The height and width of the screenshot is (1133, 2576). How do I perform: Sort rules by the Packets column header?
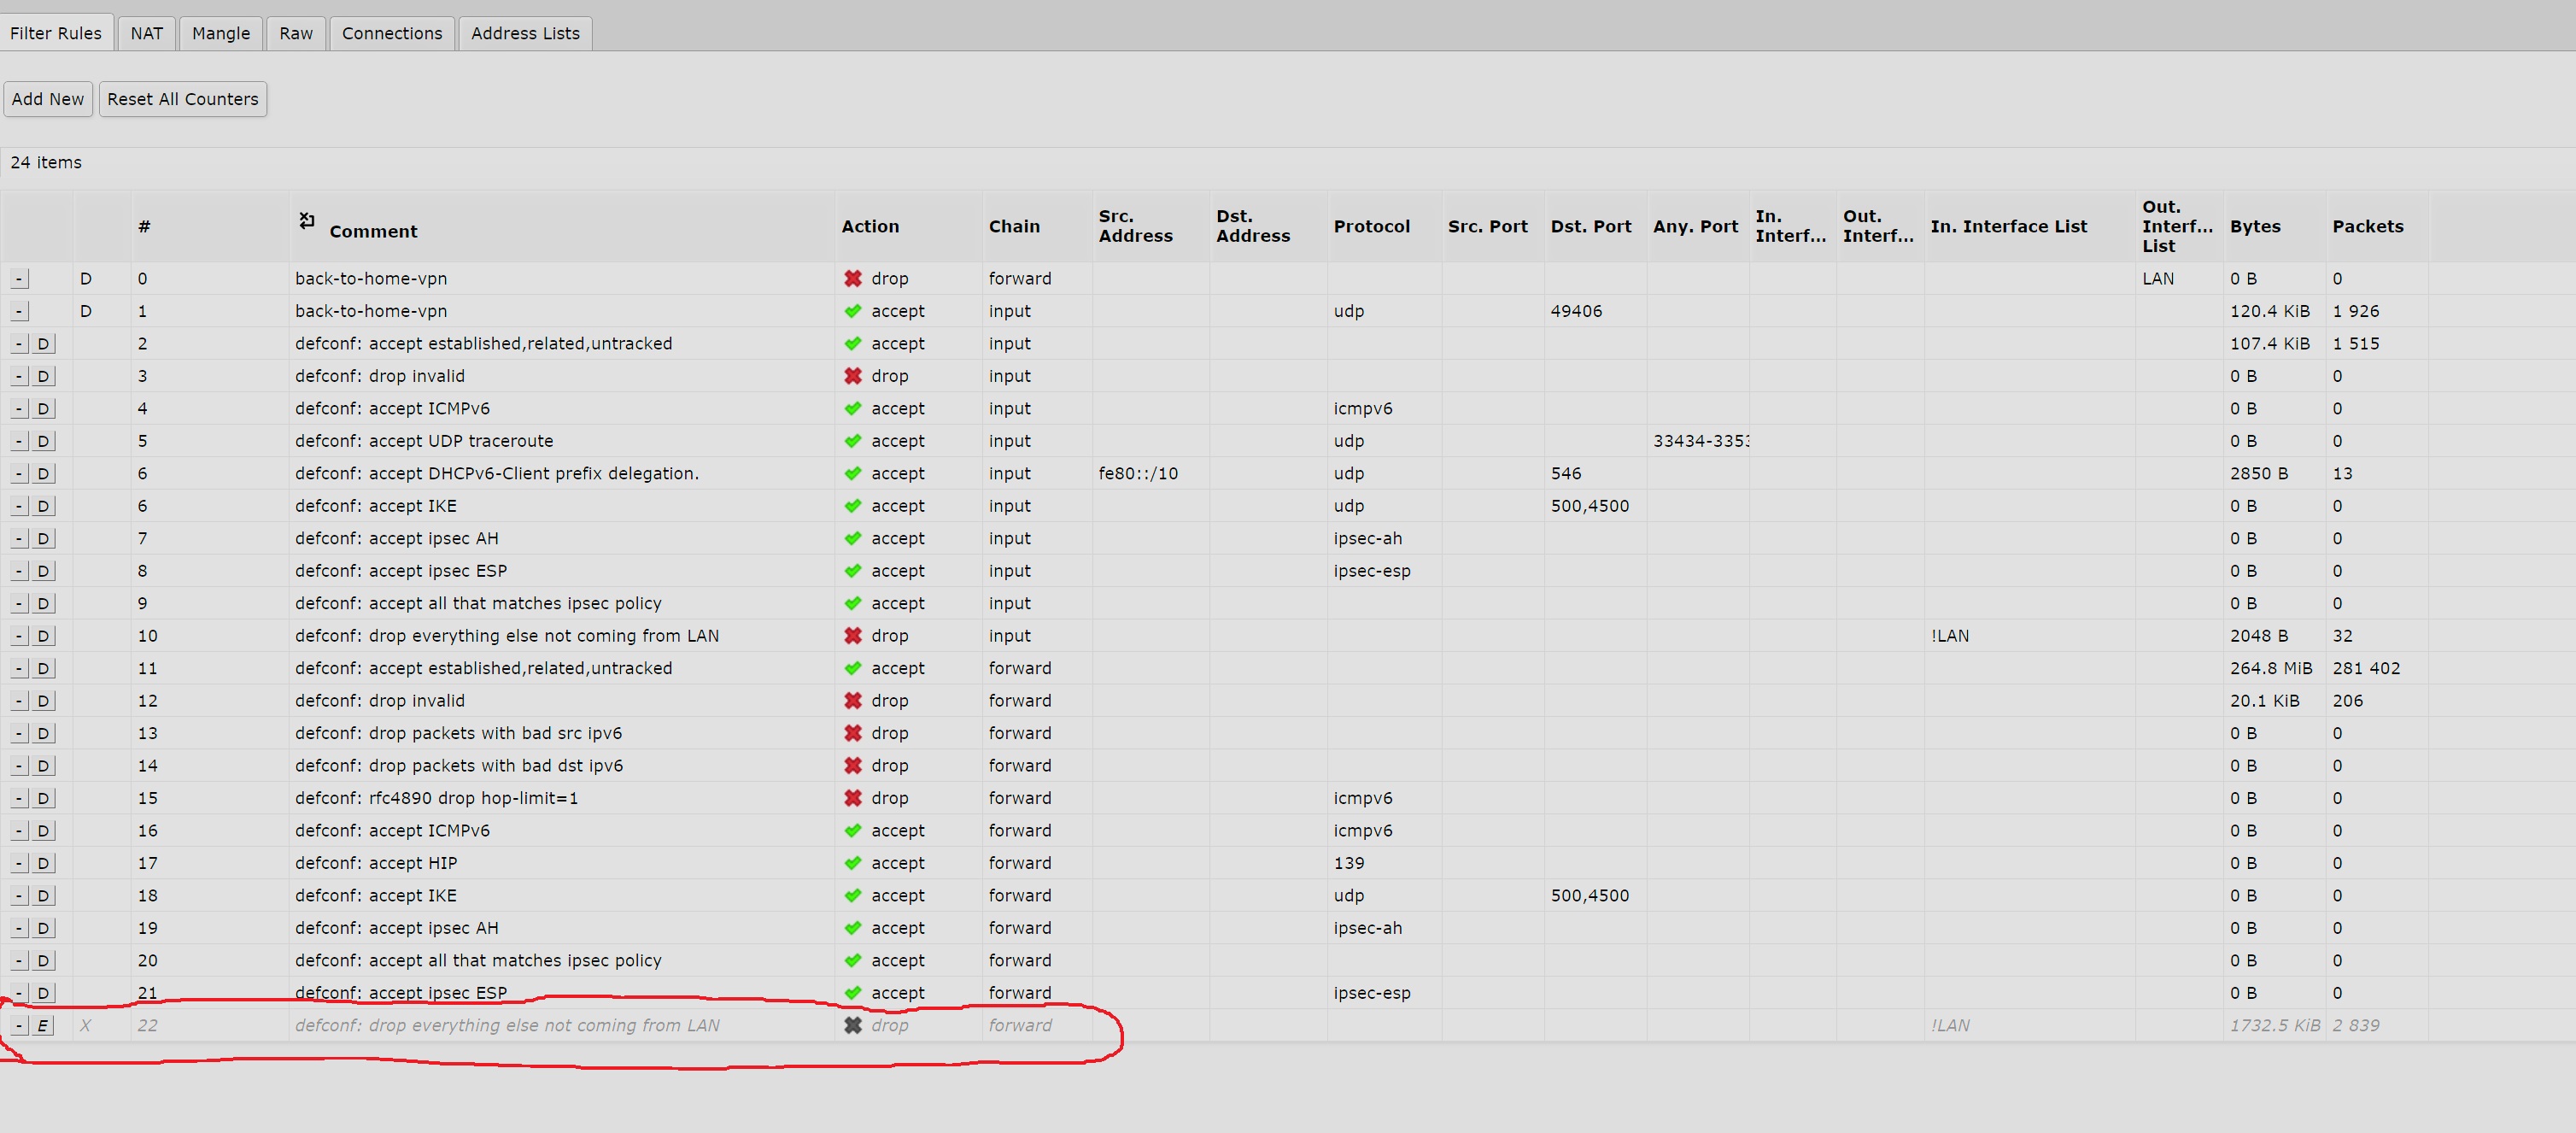pos(2367,227)
